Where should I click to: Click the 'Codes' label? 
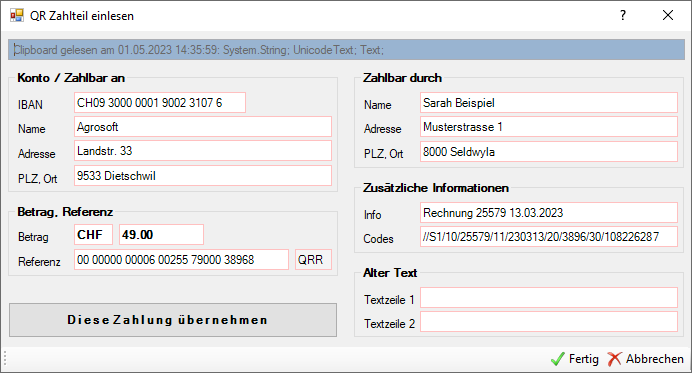pyautogui.click(x=378, y=239)
